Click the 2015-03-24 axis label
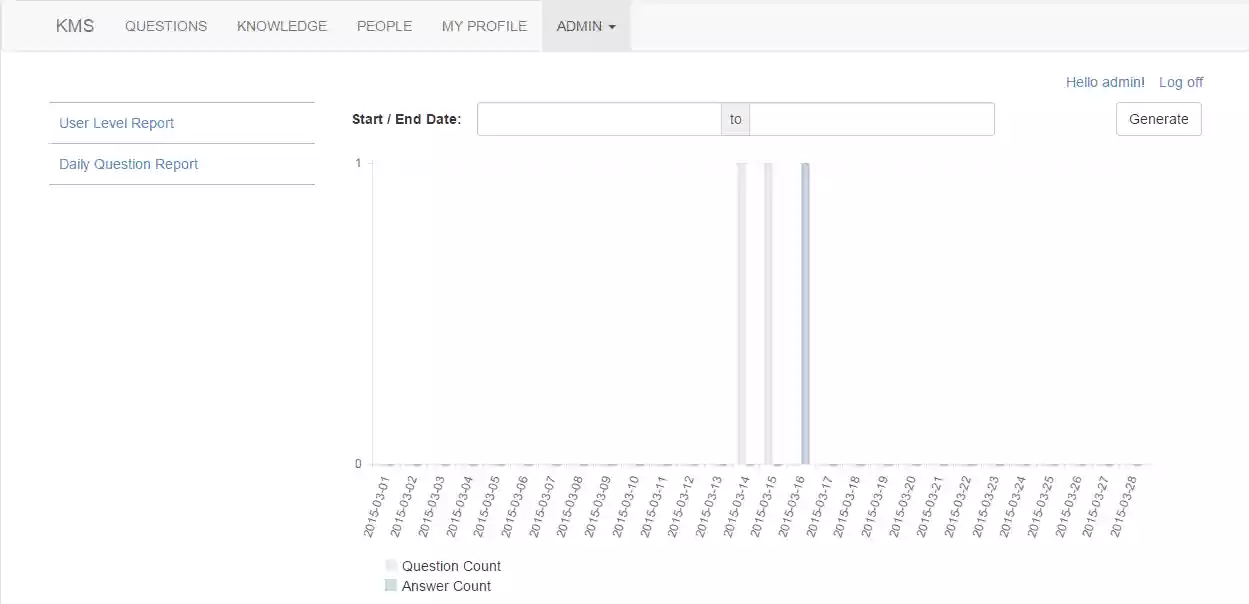 point(1013,506)
